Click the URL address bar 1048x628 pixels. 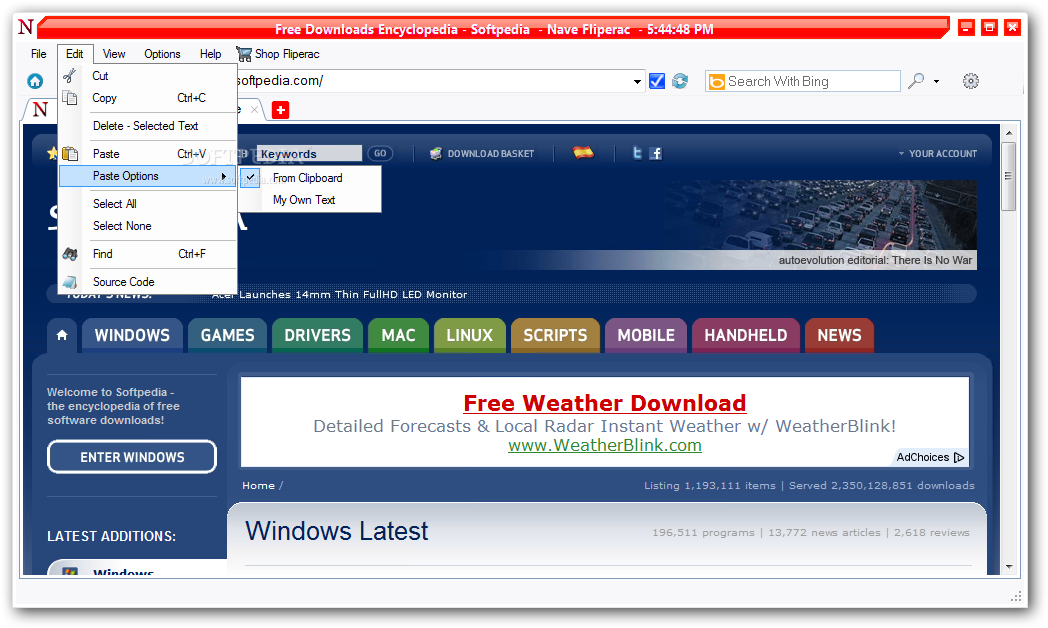pos(433,81)
